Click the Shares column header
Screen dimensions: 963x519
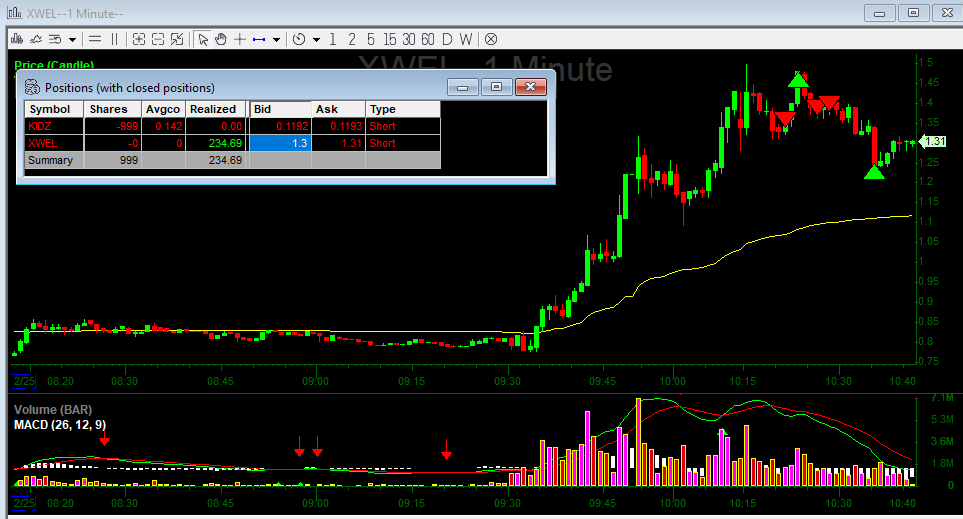coord(112,109)
